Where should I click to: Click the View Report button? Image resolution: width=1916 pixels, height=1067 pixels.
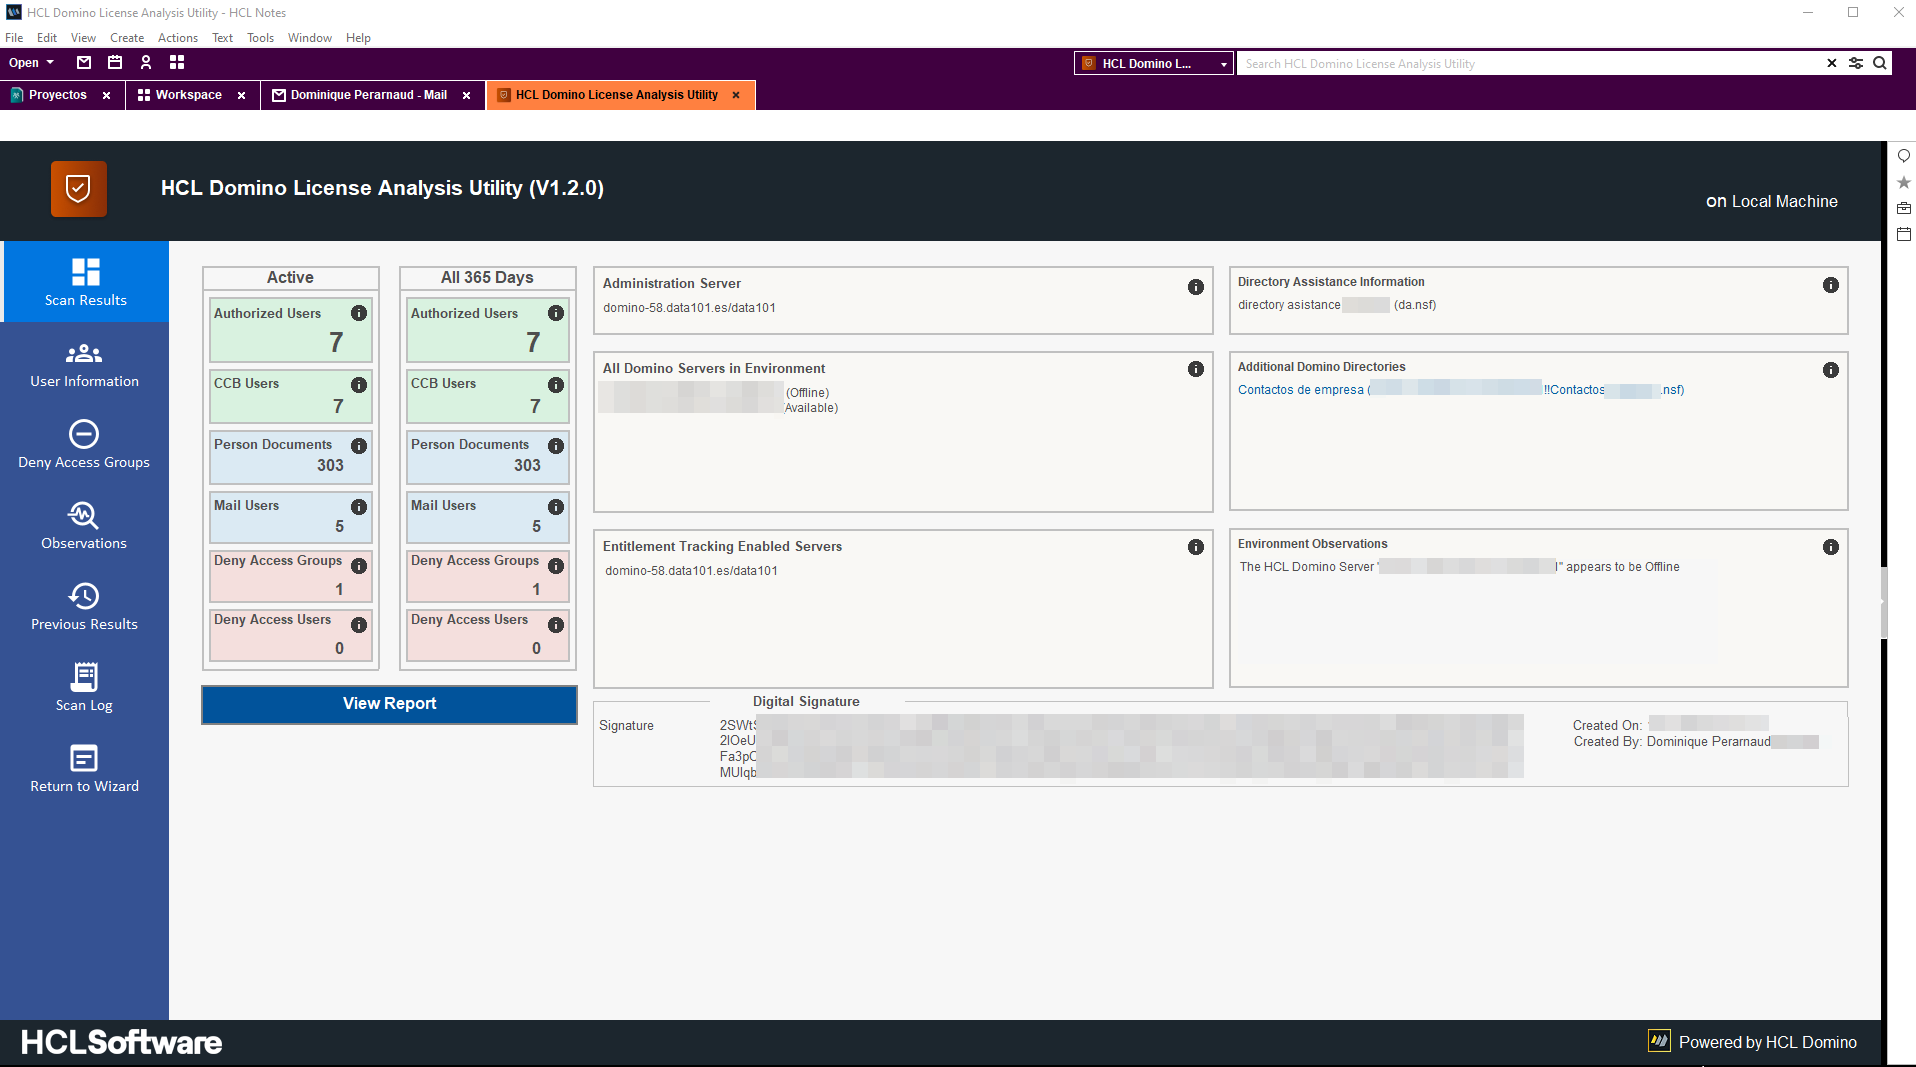point(389,704)
